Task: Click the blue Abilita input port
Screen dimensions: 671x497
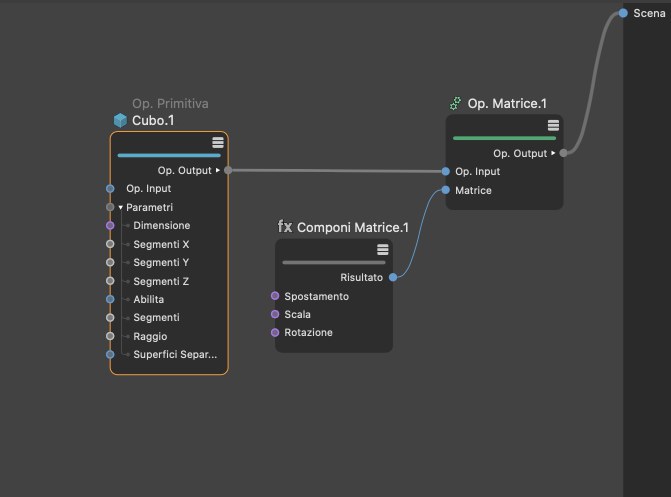Action: tap(110, 299)
